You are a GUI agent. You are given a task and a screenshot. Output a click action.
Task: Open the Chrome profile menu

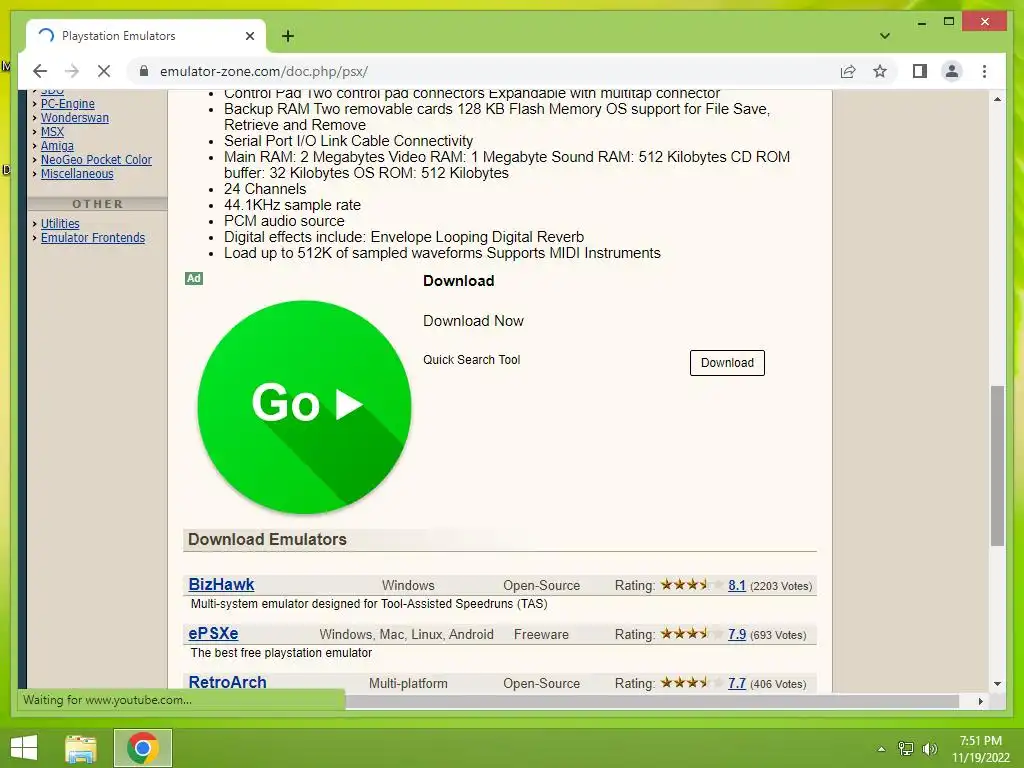(952, 71)
